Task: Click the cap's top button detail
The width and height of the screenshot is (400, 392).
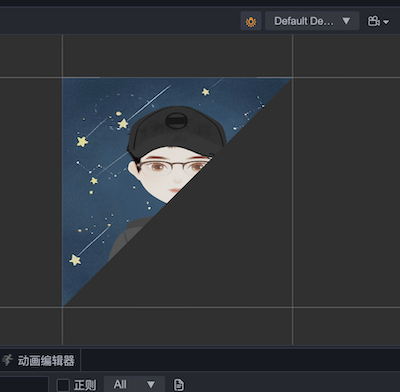Action: tap(176, 120)
